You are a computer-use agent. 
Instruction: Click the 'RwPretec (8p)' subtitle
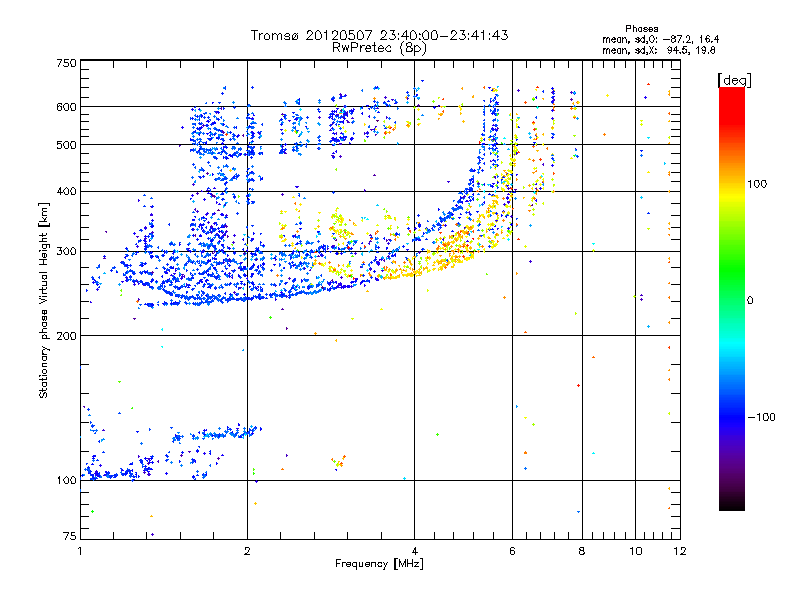click(x=379, y=48)
